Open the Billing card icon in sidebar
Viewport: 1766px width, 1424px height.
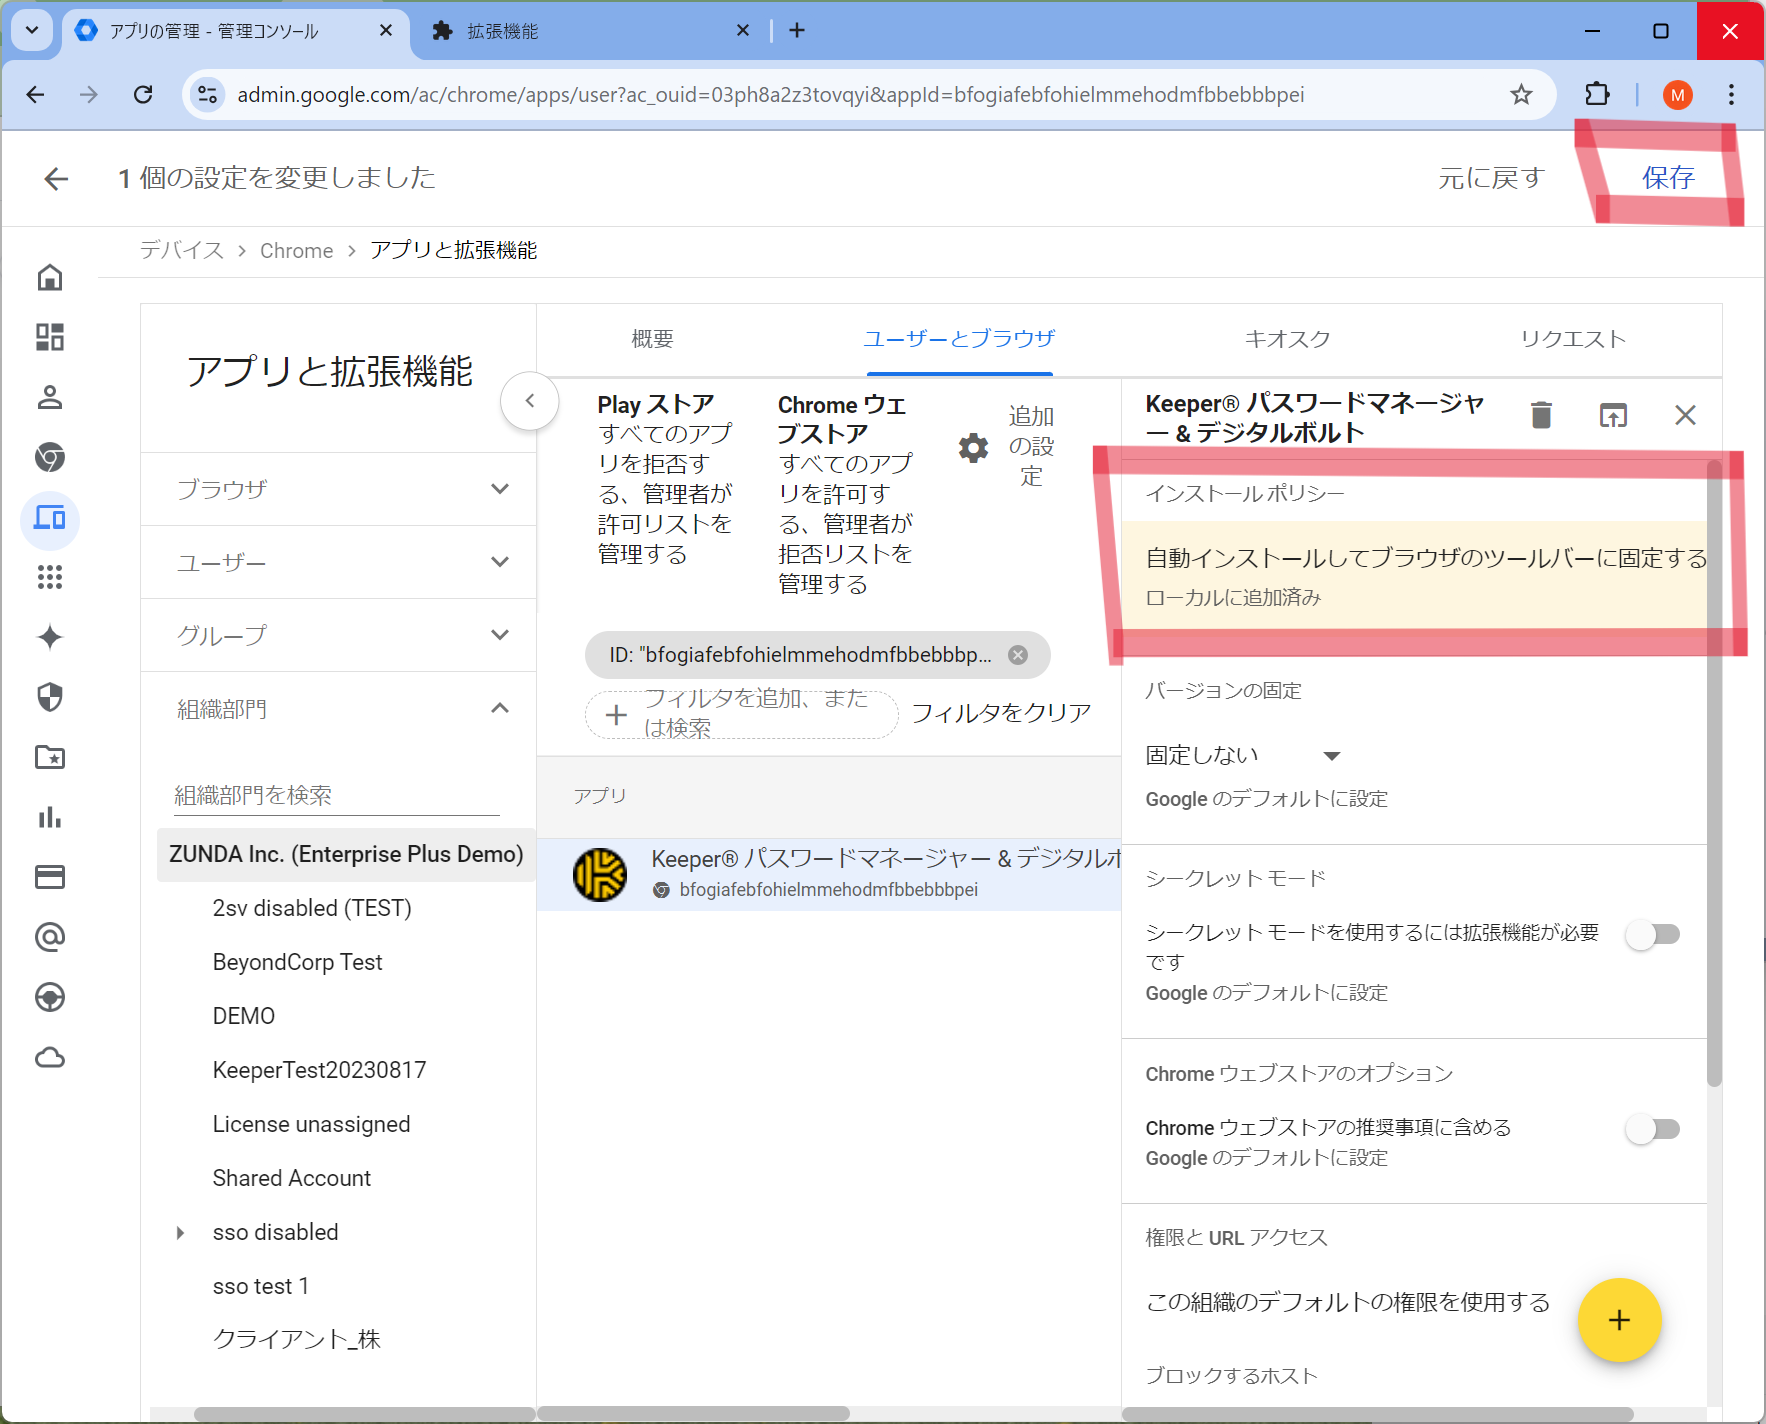pos(50,877)
